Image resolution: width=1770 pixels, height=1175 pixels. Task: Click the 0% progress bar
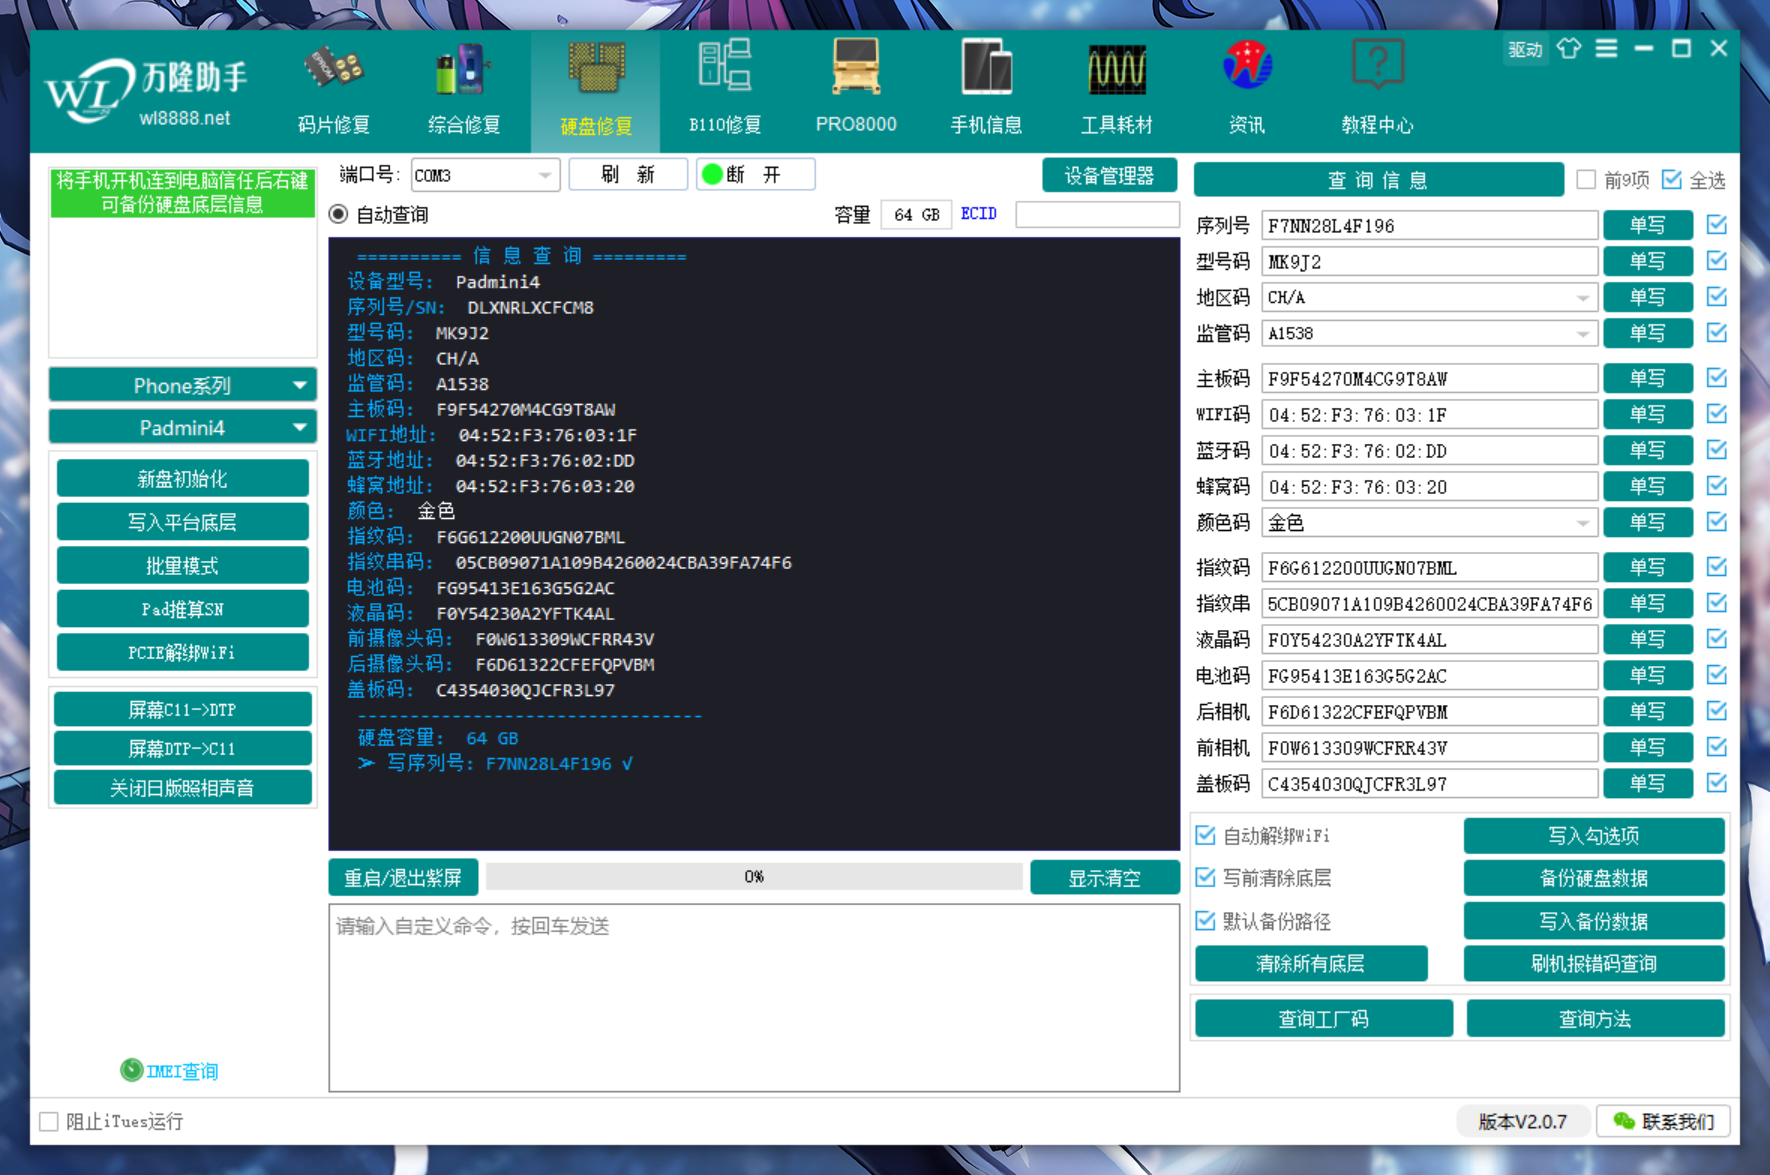point(754,877)
